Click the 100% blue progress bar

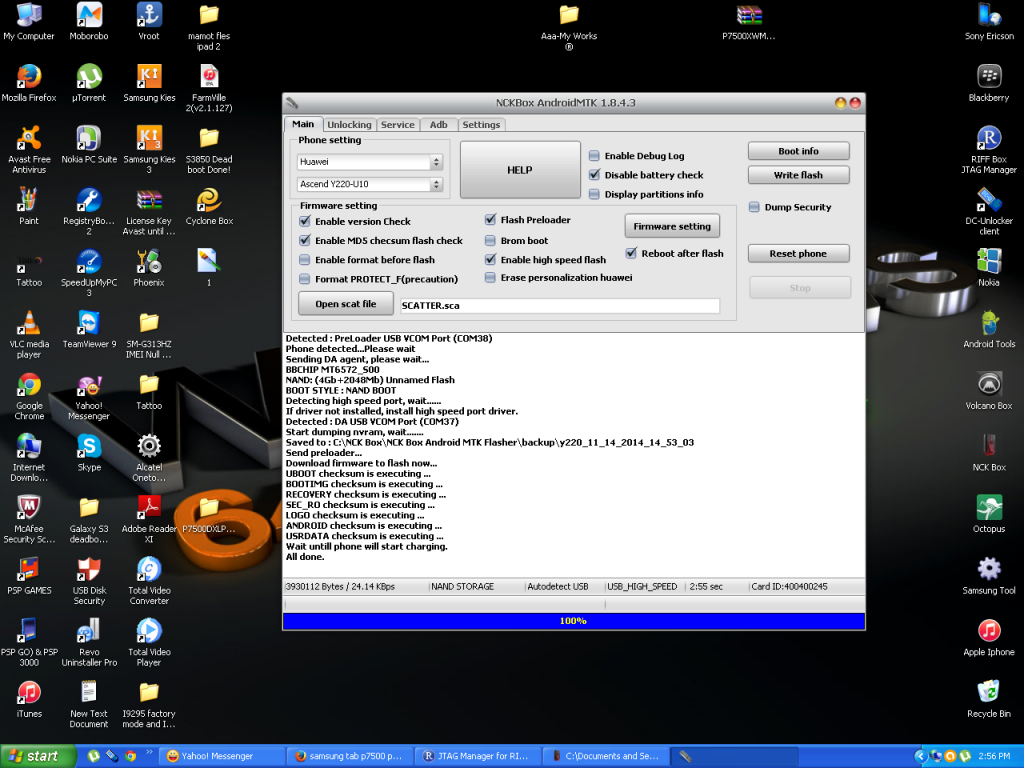coord(573,621)
